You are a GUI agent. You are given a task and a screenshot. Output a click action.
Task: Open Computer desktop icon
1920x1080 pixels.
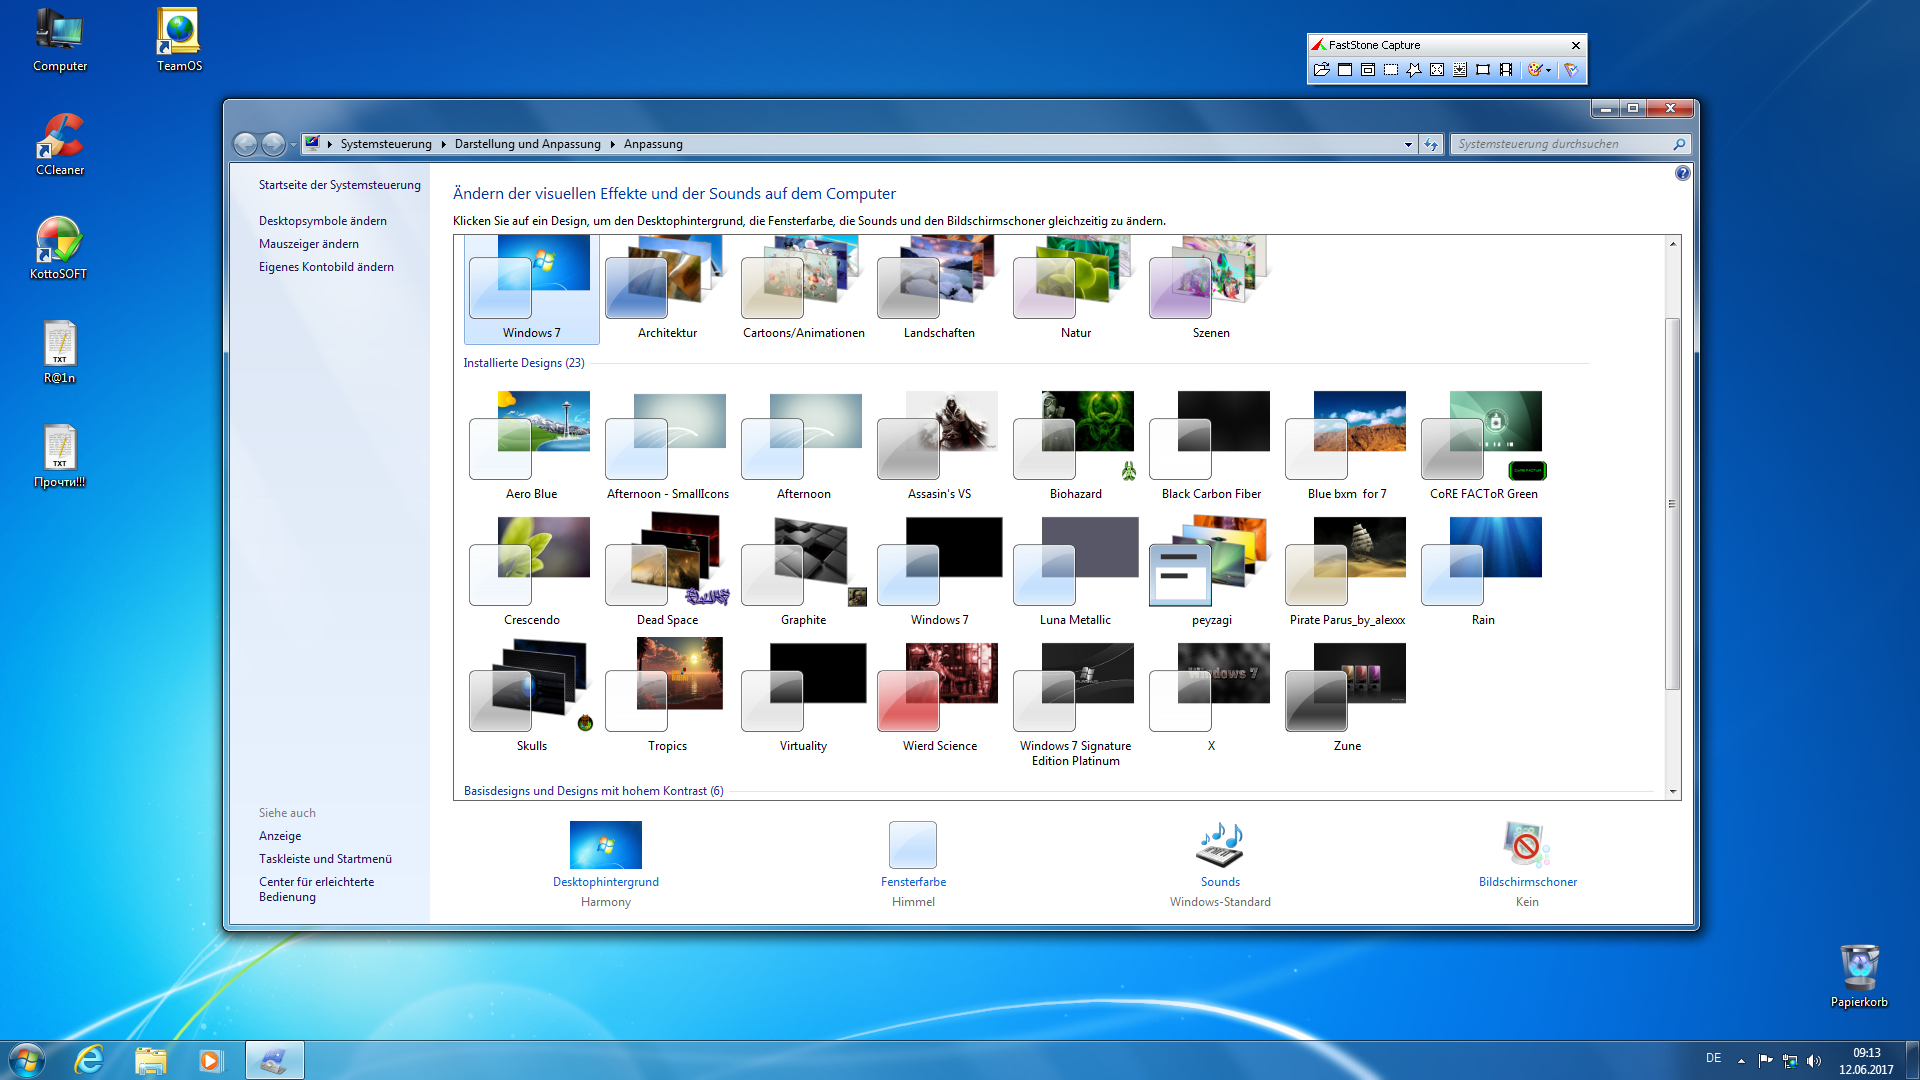60,40
